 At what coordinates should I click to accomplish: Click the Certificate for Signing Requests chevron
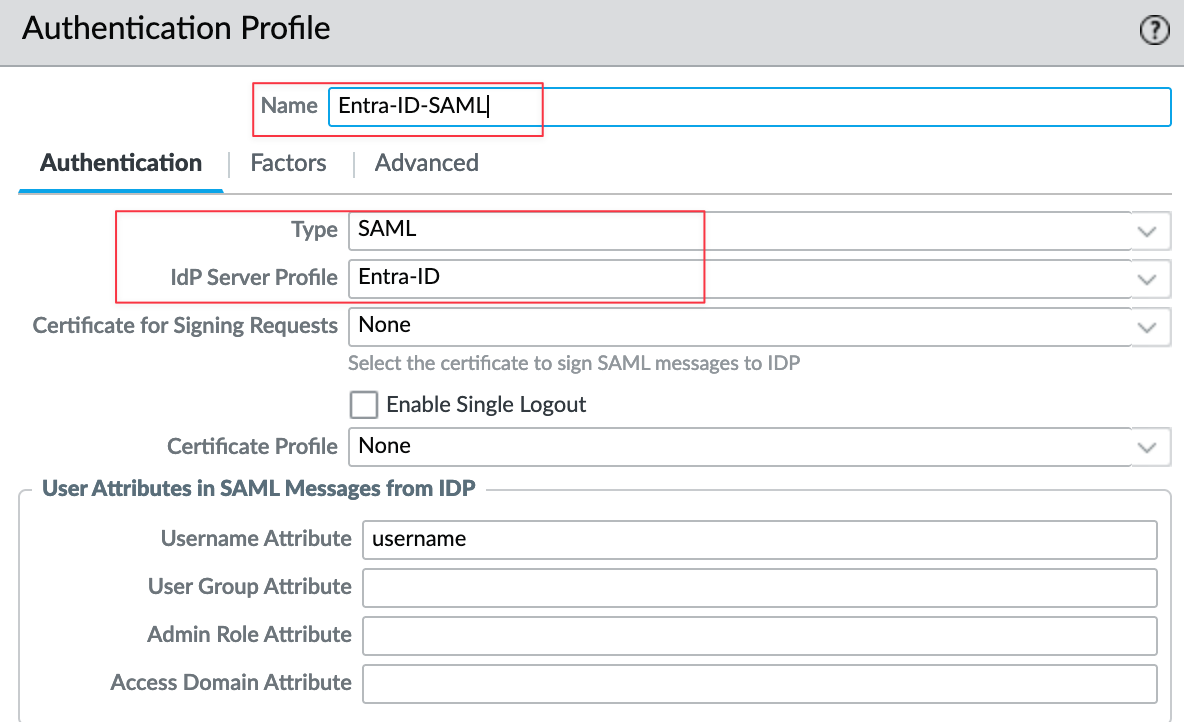click(1147, 326)
